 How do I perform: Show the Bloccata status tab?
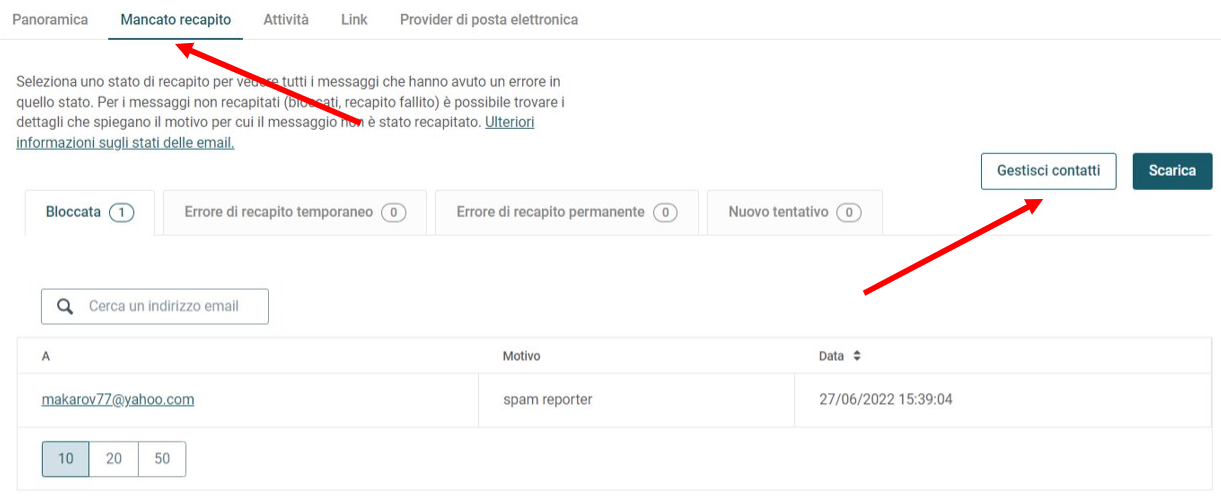tap(90, 213)
